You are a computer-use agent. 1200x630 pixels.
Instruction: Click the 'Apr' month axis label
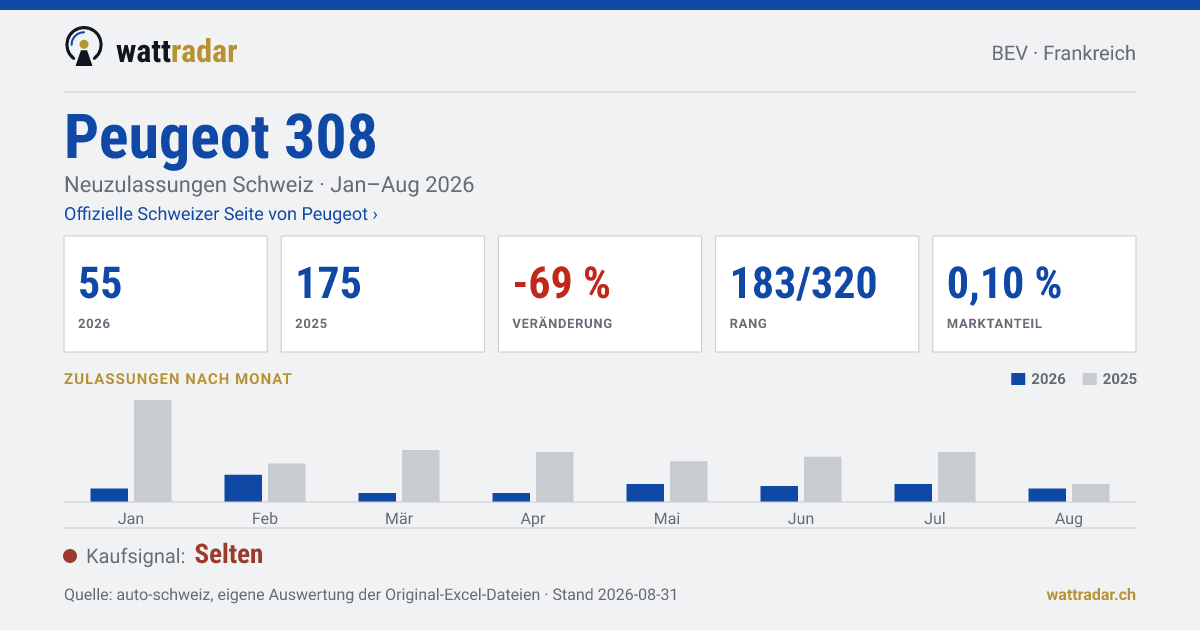pos(533,519)
